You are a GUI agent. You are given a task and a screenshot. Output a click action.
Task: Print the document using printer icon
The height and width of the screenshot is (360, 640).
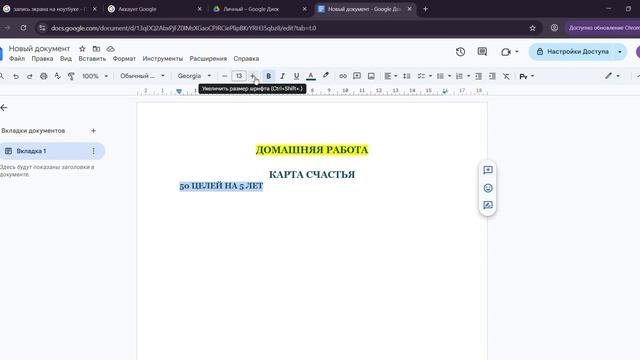(43, 76)
